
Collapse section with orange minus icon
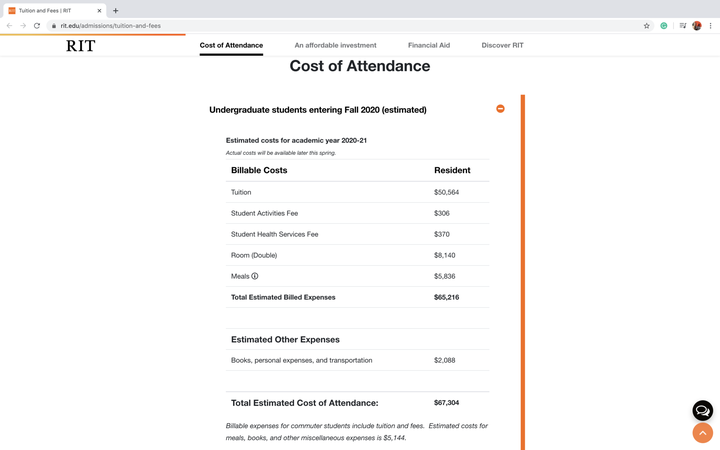click(x=500, y=109)
